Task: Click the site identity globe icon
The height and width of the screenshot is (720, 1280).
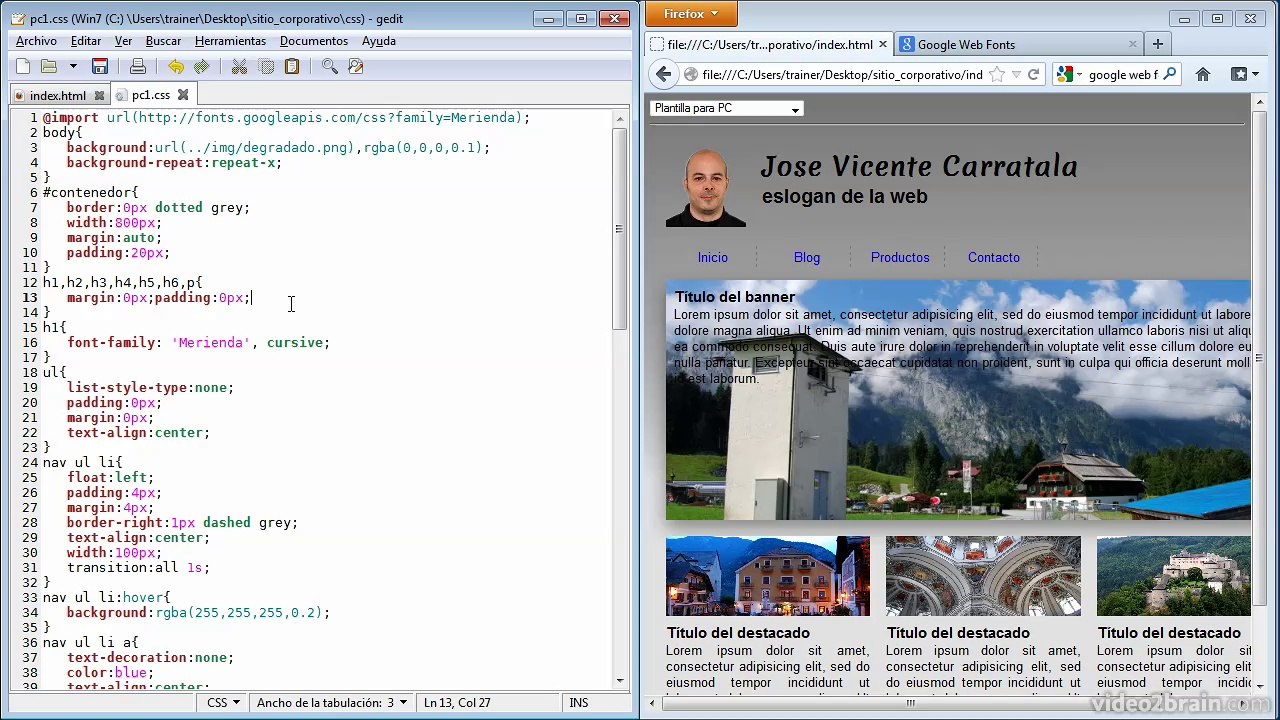Action: [690, 75]
